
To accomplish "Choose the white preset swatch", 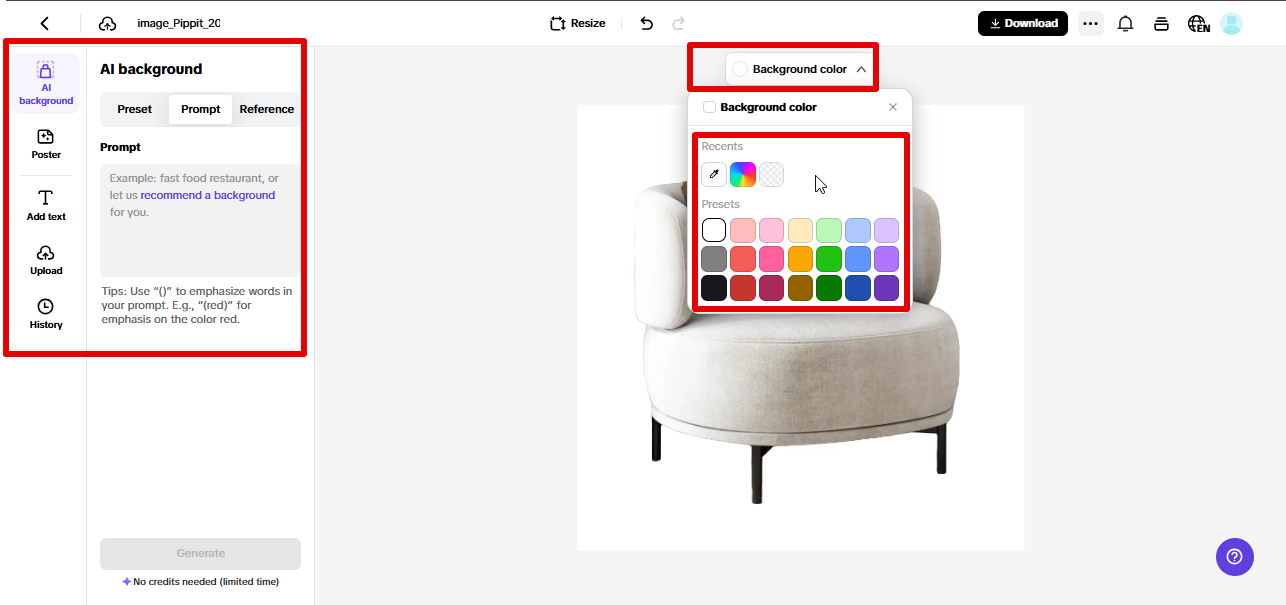I will [714, 230].
